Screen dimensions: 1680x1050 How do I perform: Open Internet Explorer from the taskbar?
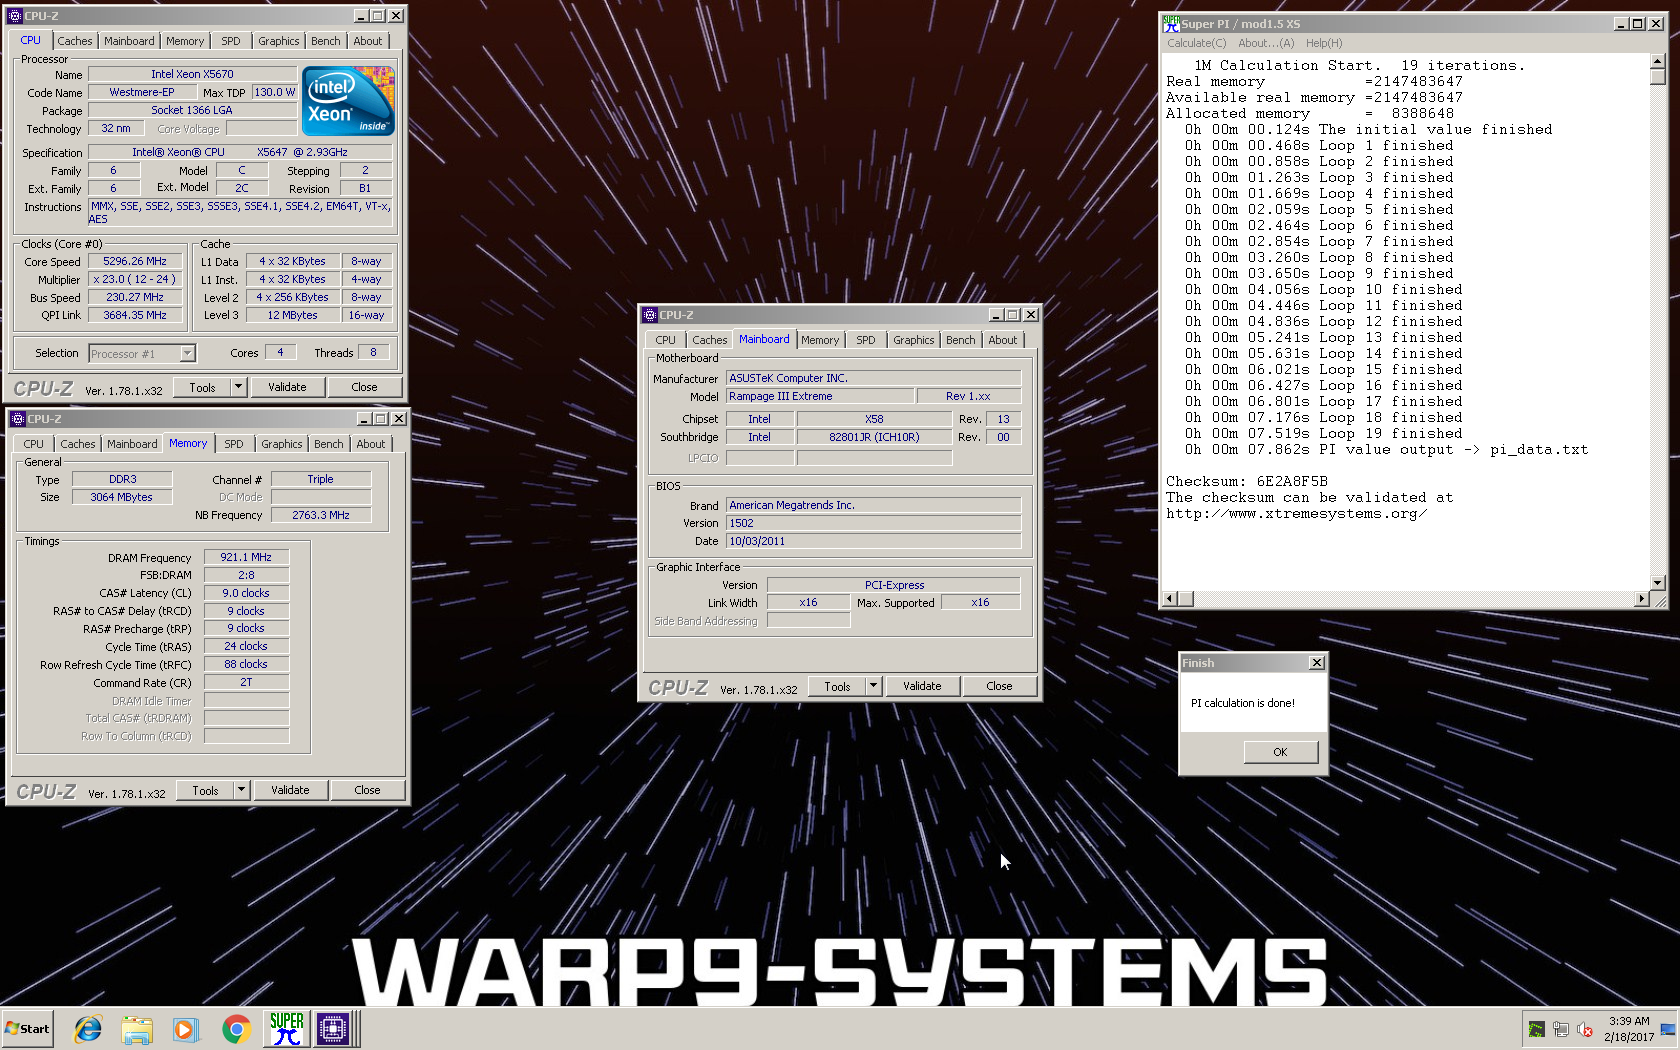pyautogui.click(x=88, y=1029)
